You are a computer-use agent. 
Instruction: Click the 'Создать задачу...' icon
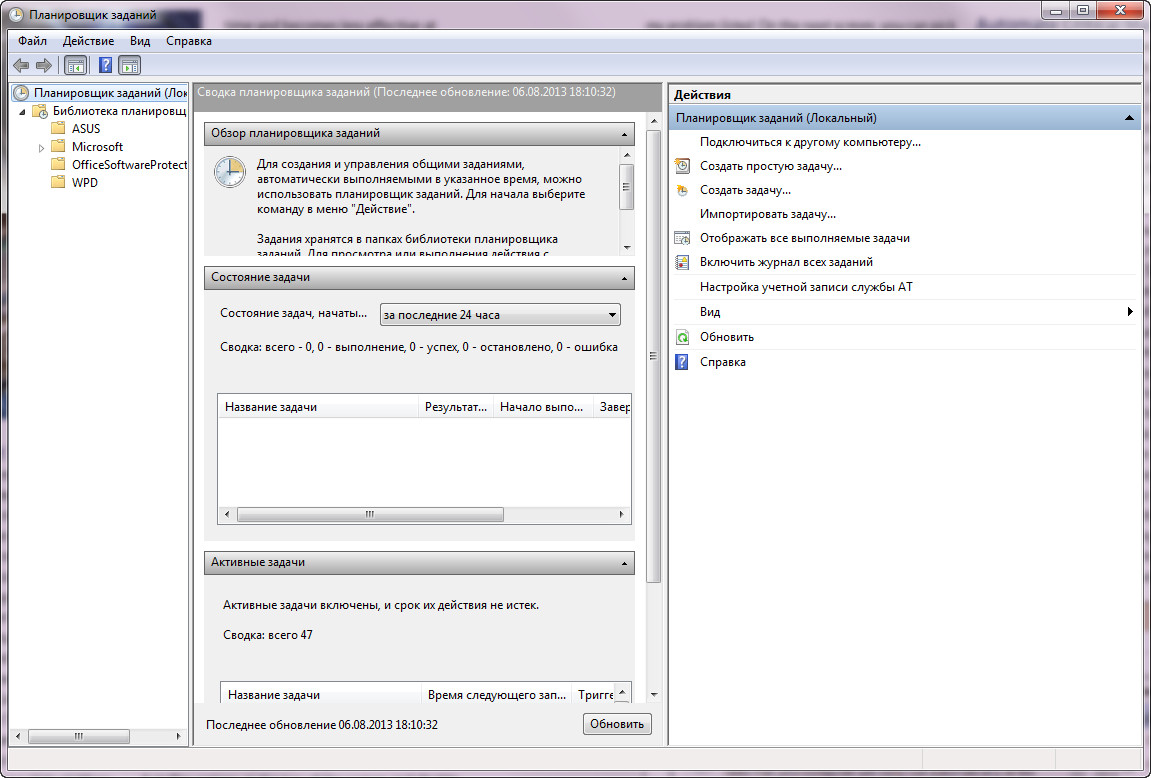682,190
